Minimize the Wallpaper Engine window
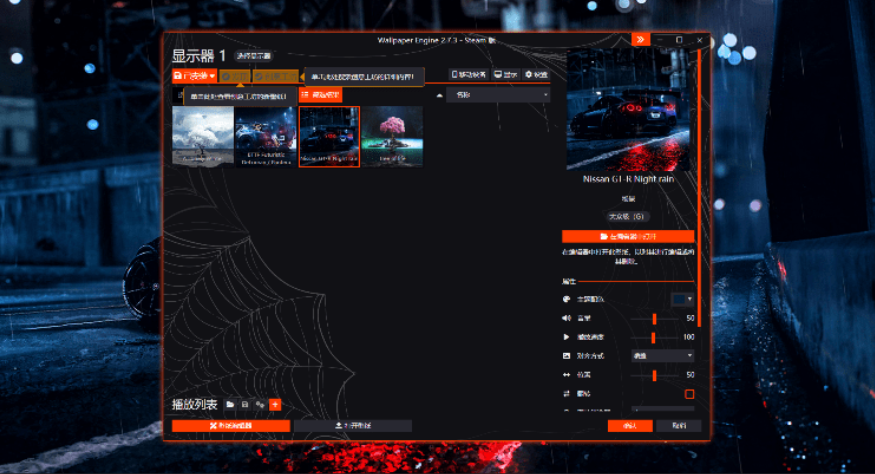Viewport: 875px width, 474px height. (660, 40)
